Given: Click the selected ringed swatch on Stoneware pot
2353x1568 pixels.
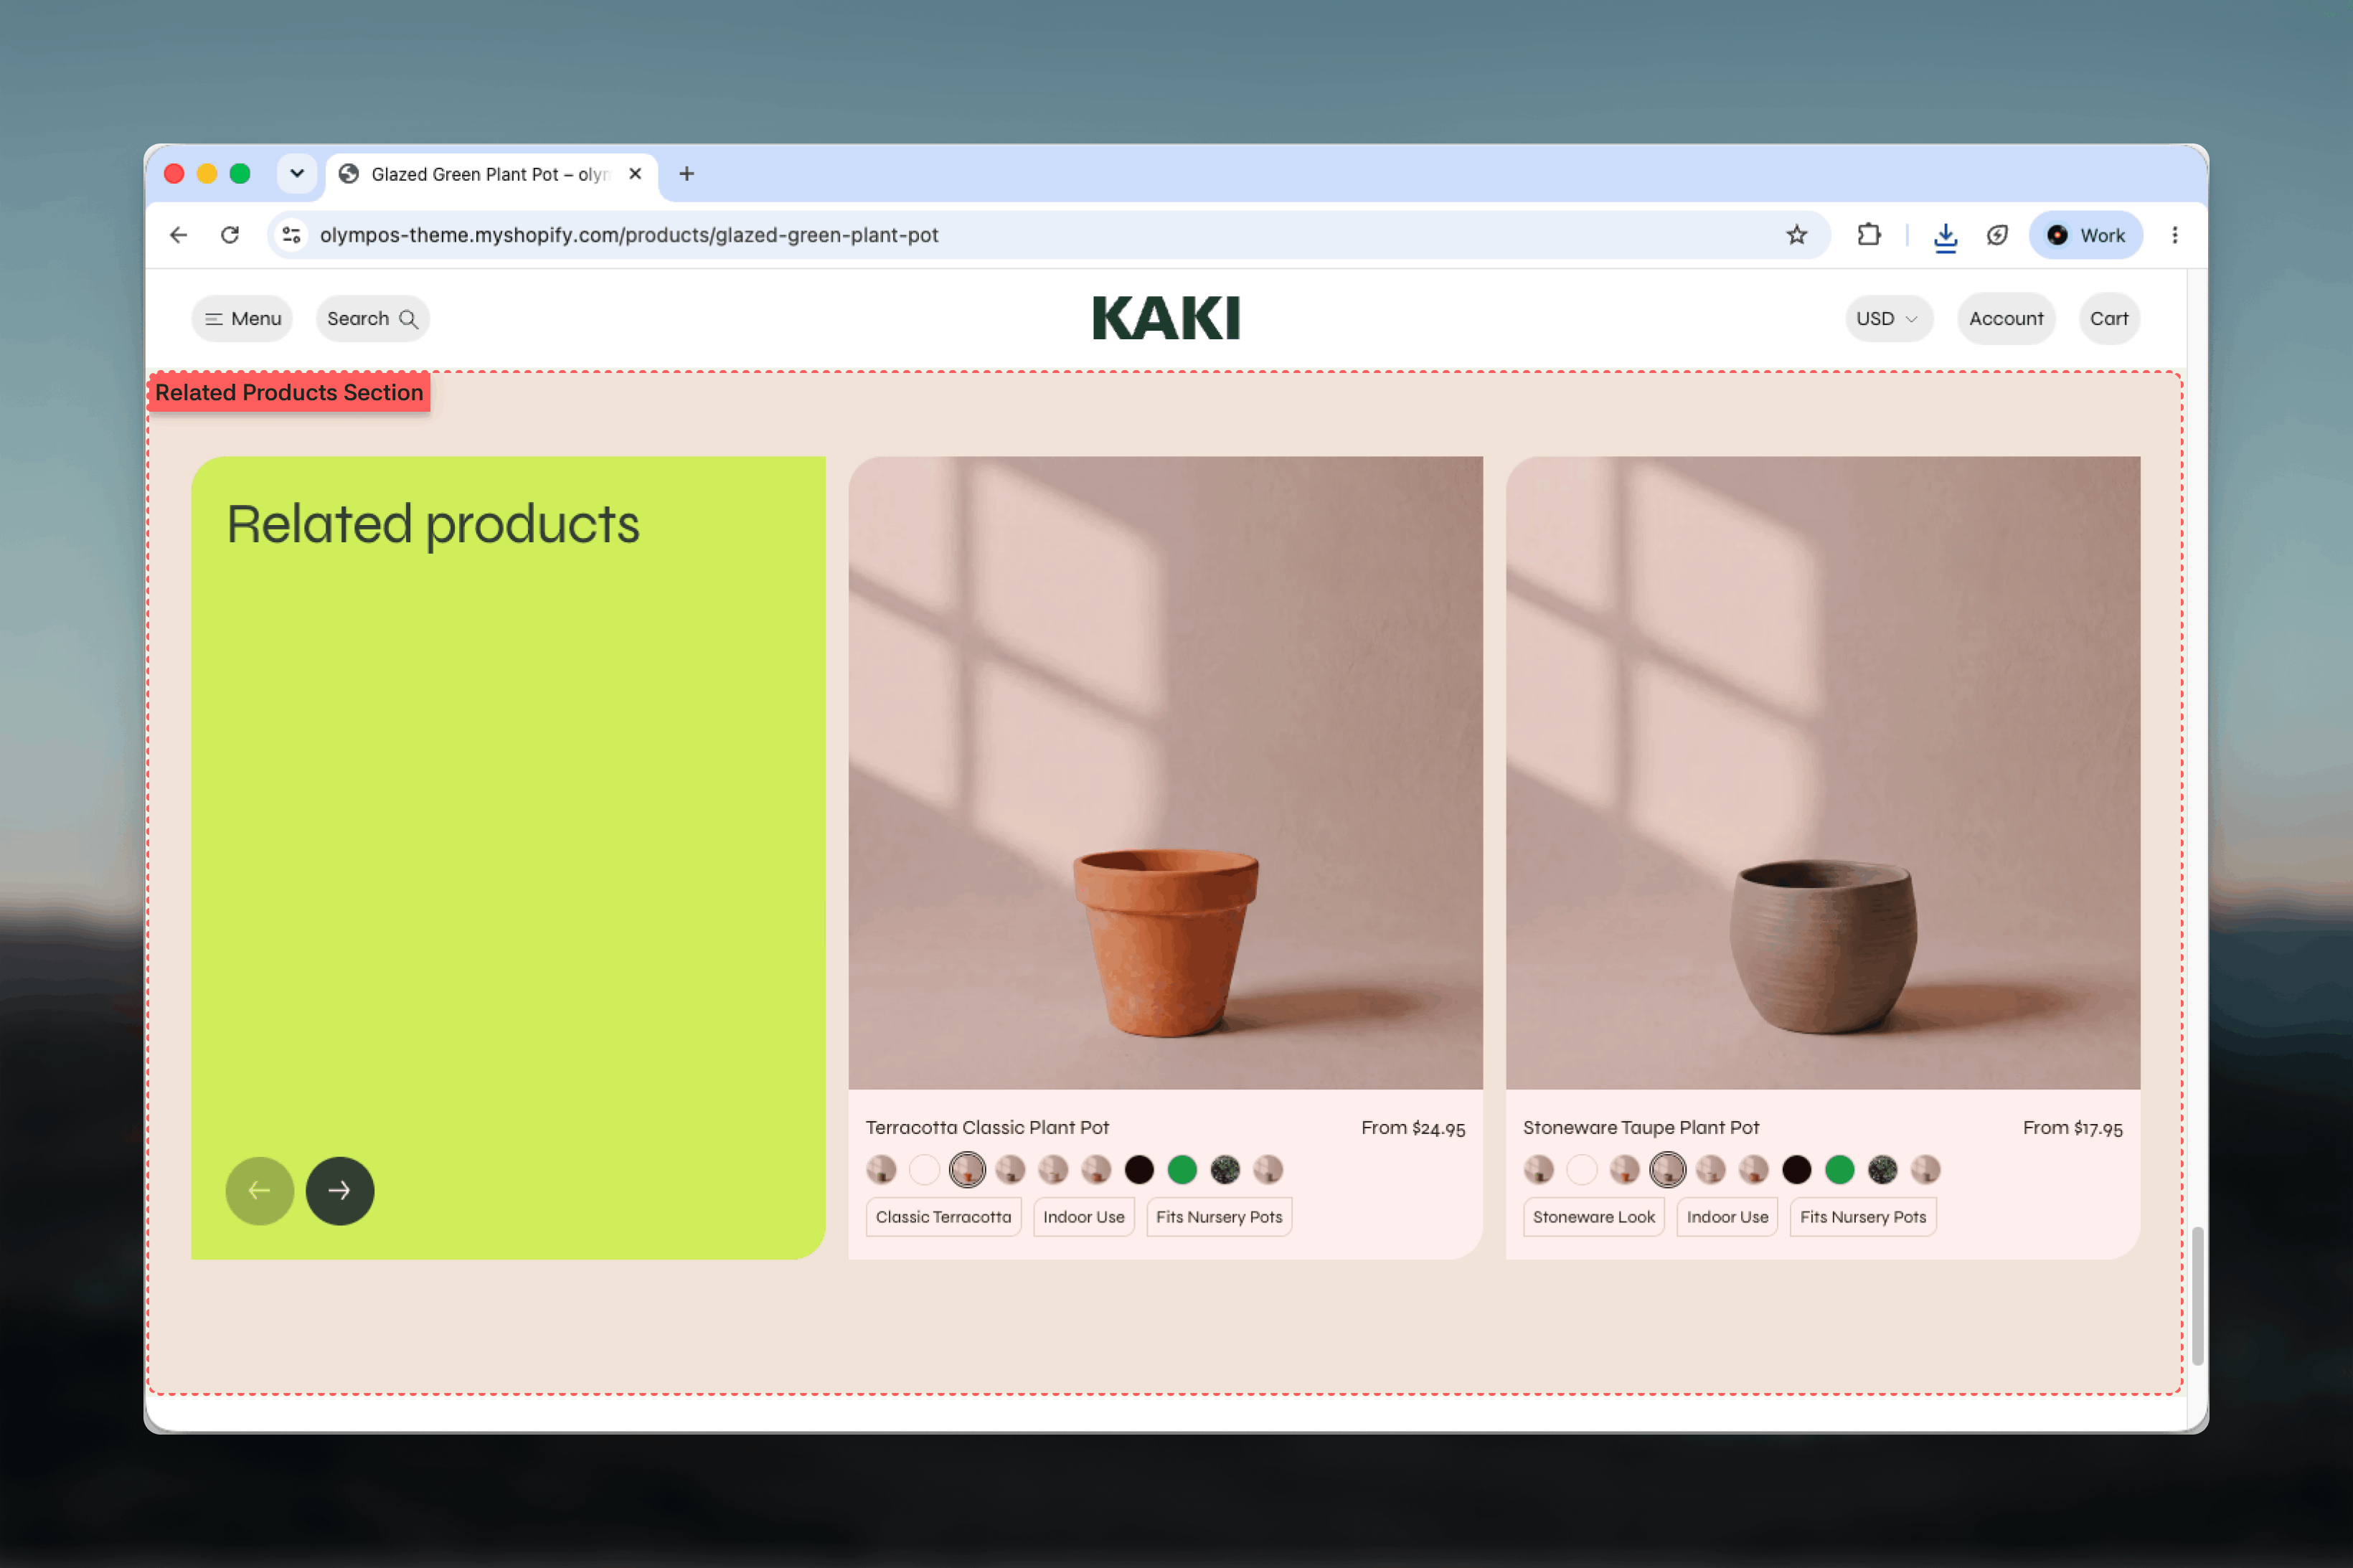Looking at the screenshot, I should pos(1667,1169).
